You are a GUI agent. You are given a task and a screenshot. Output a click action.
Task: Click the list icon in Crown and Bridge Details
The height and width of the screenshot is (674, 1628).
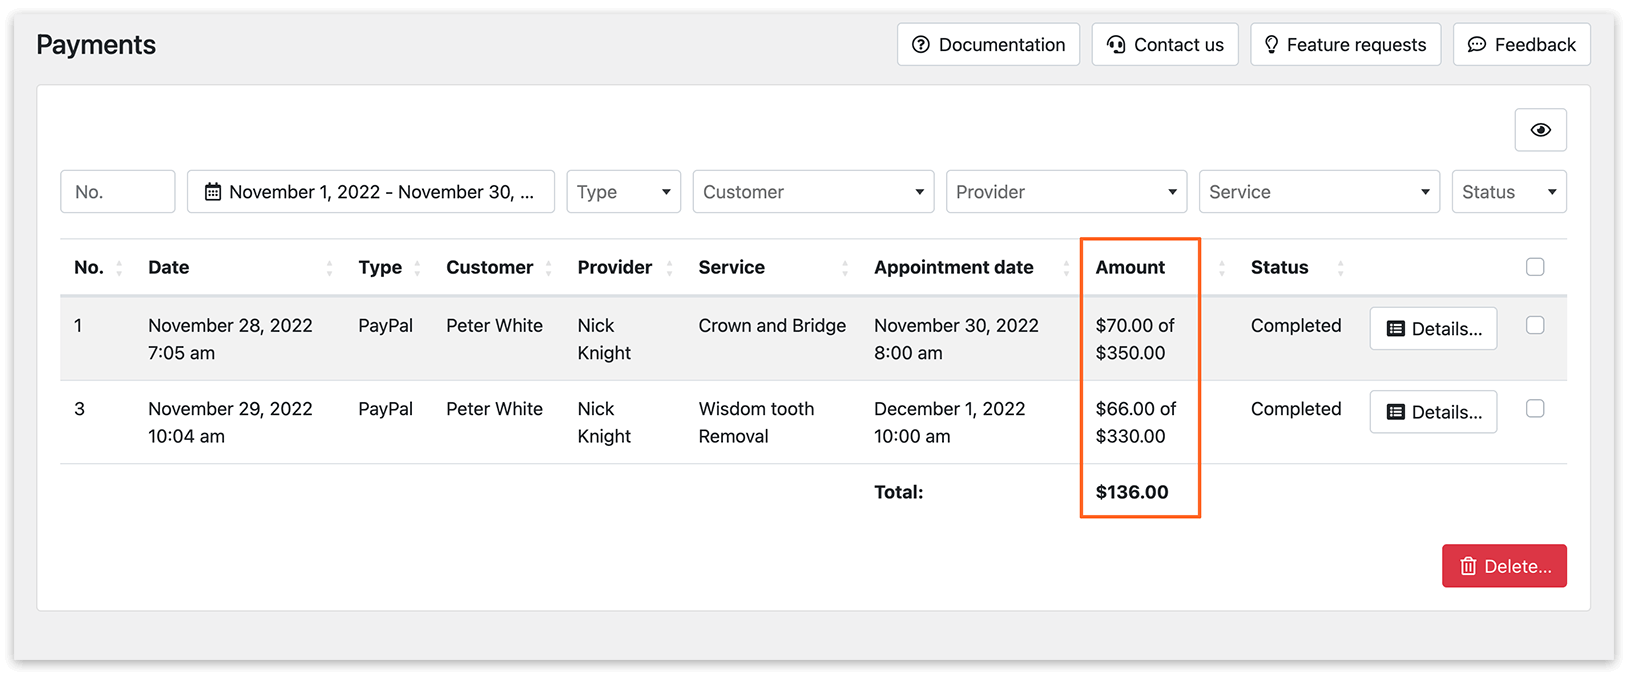pos(1396,329)
